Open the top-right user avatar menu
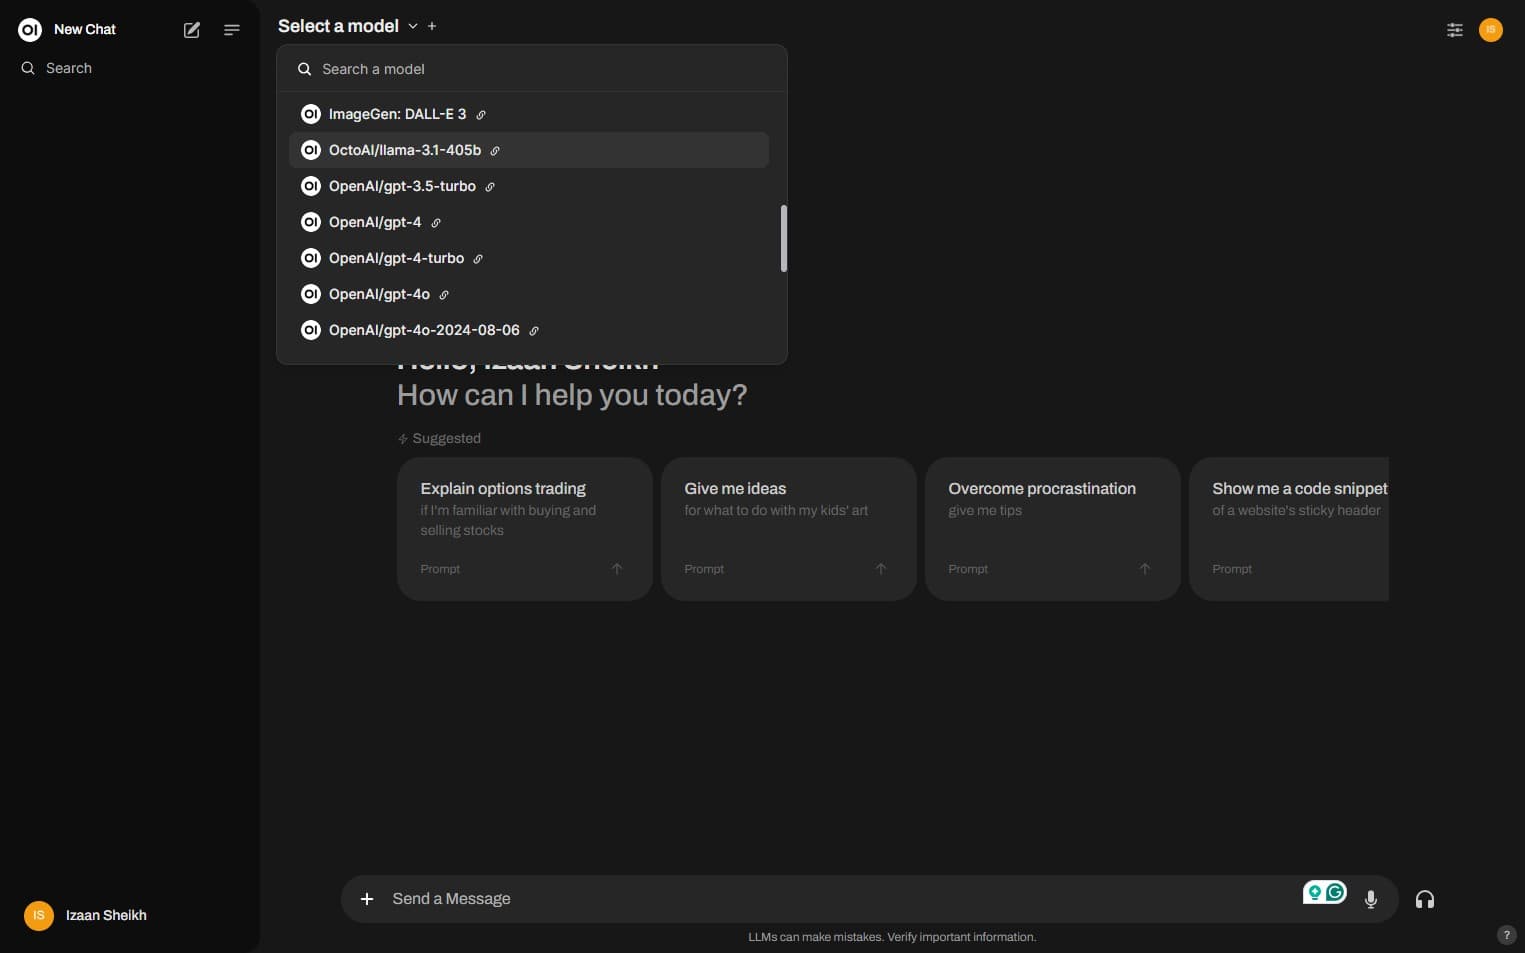 point(1491,30)
